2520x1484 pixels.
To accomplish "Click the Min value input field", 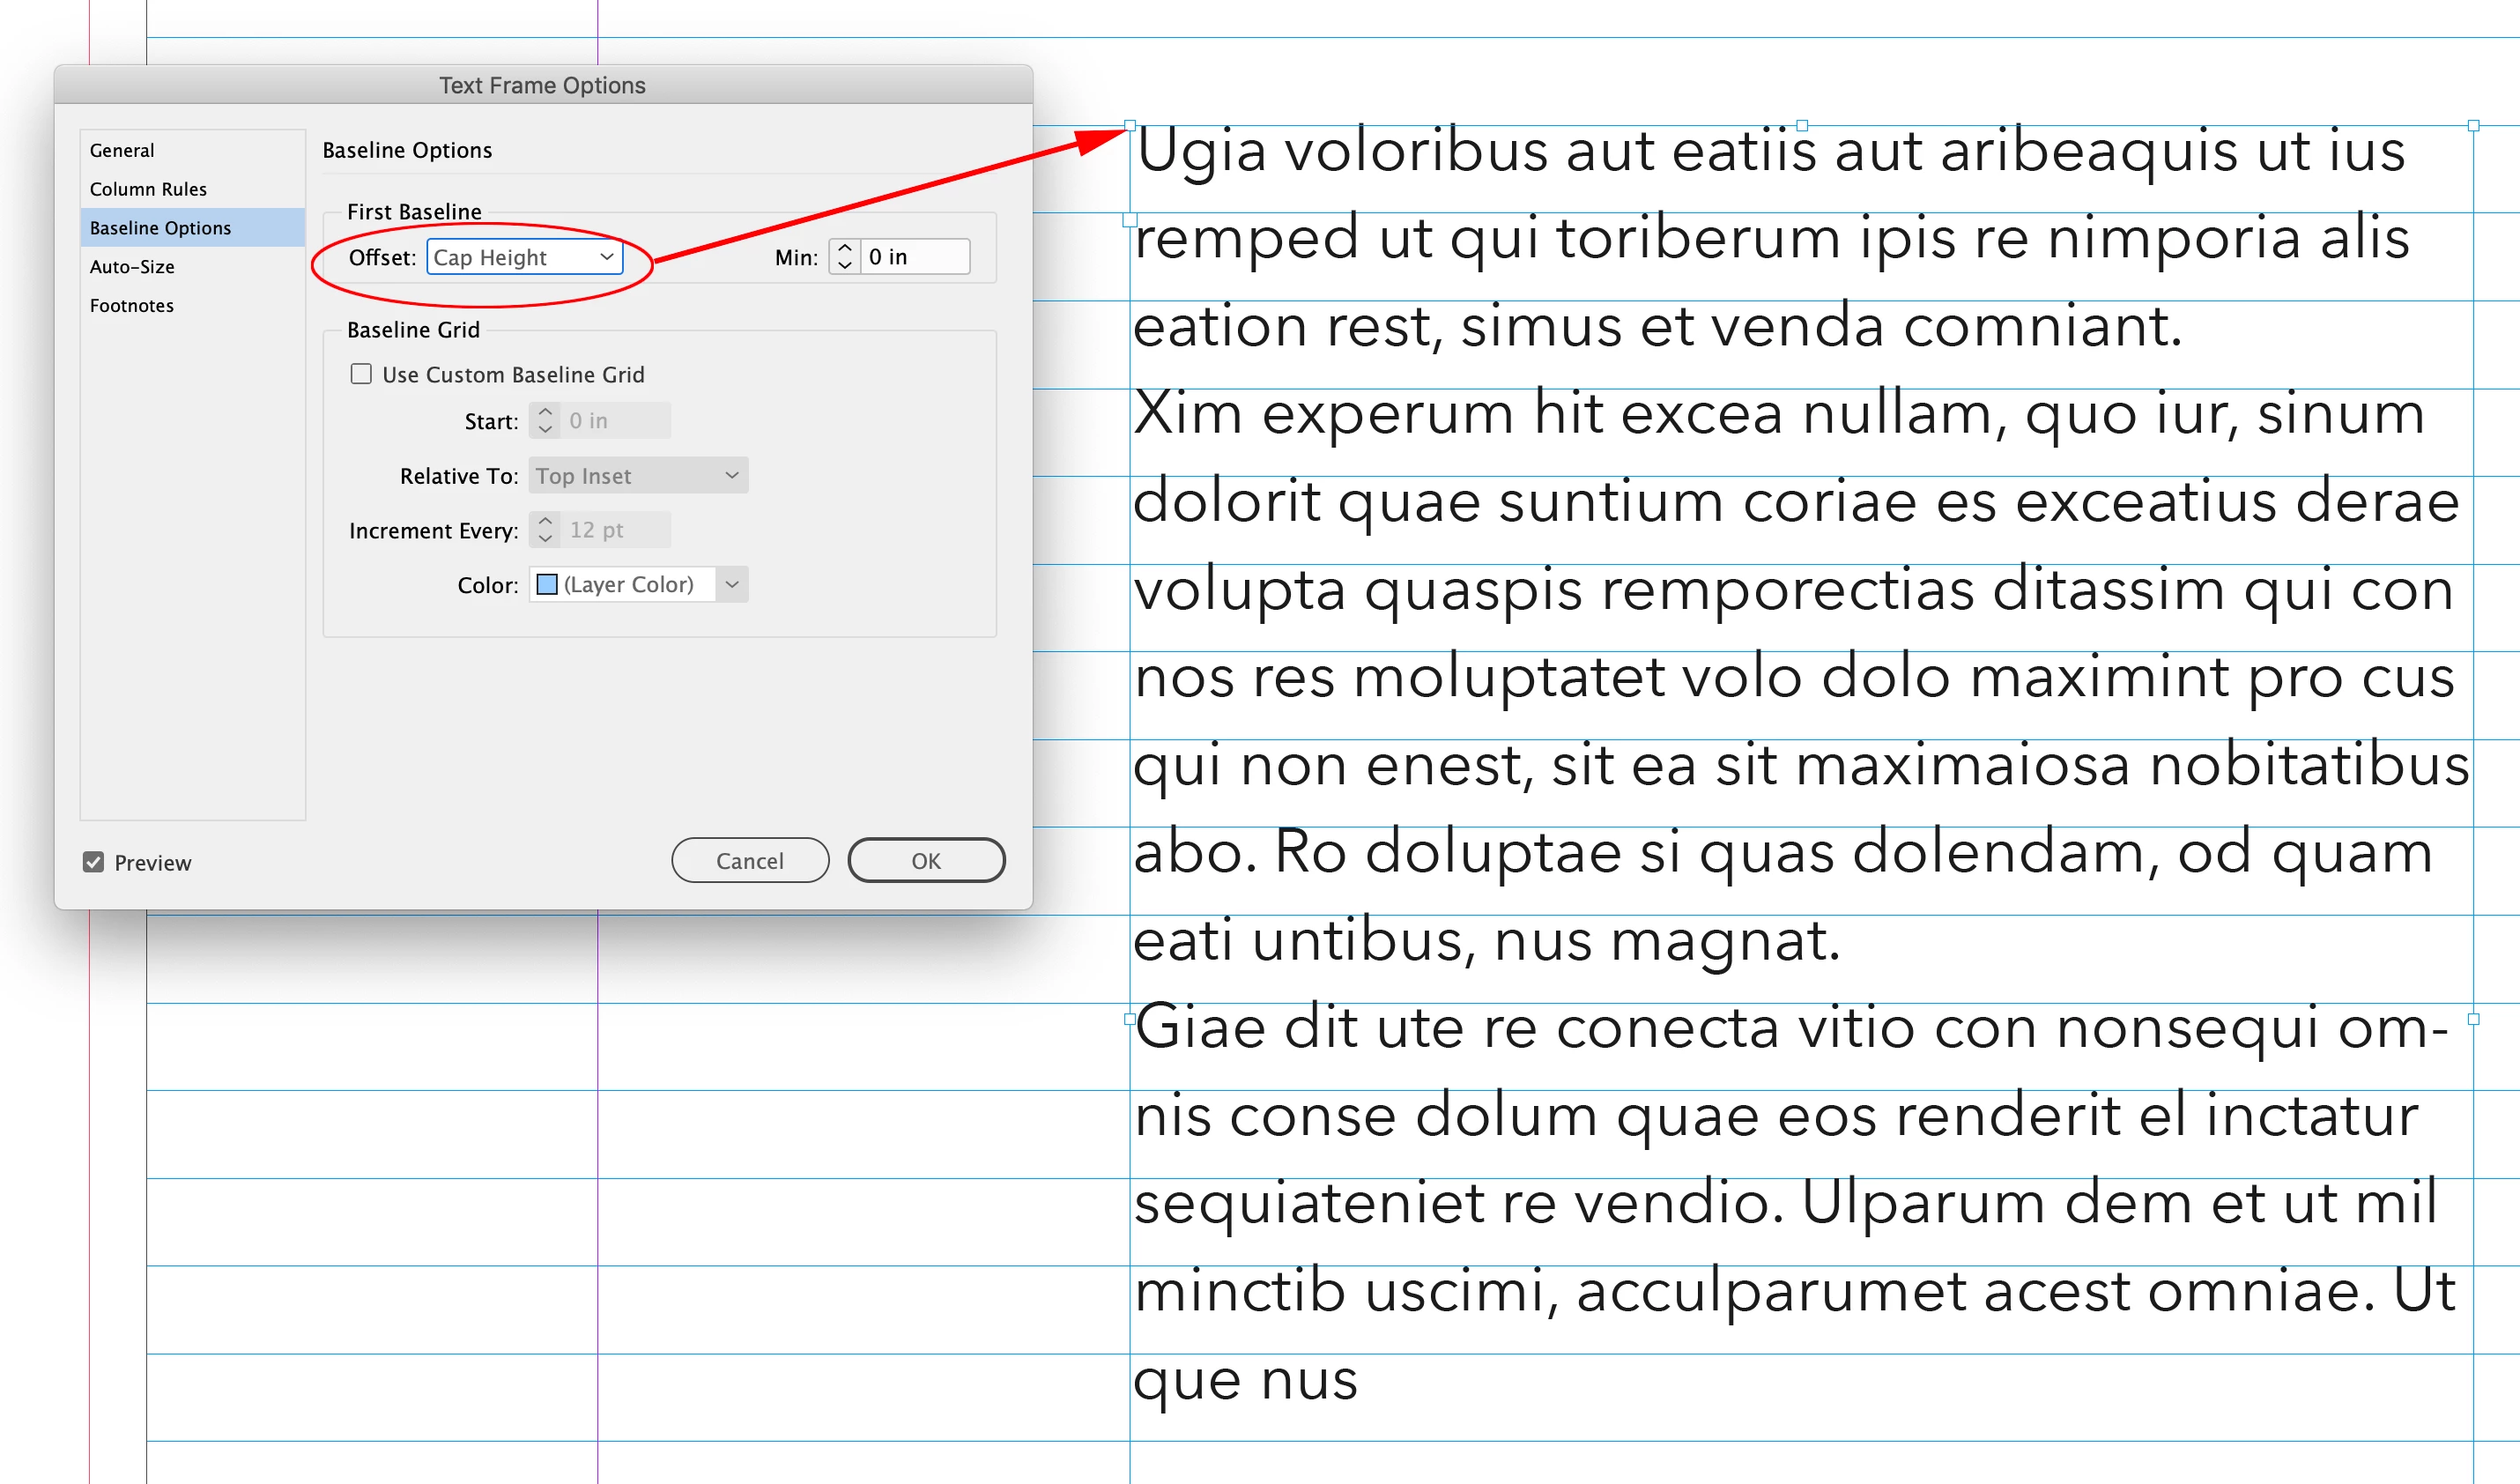I will point(913,257).
